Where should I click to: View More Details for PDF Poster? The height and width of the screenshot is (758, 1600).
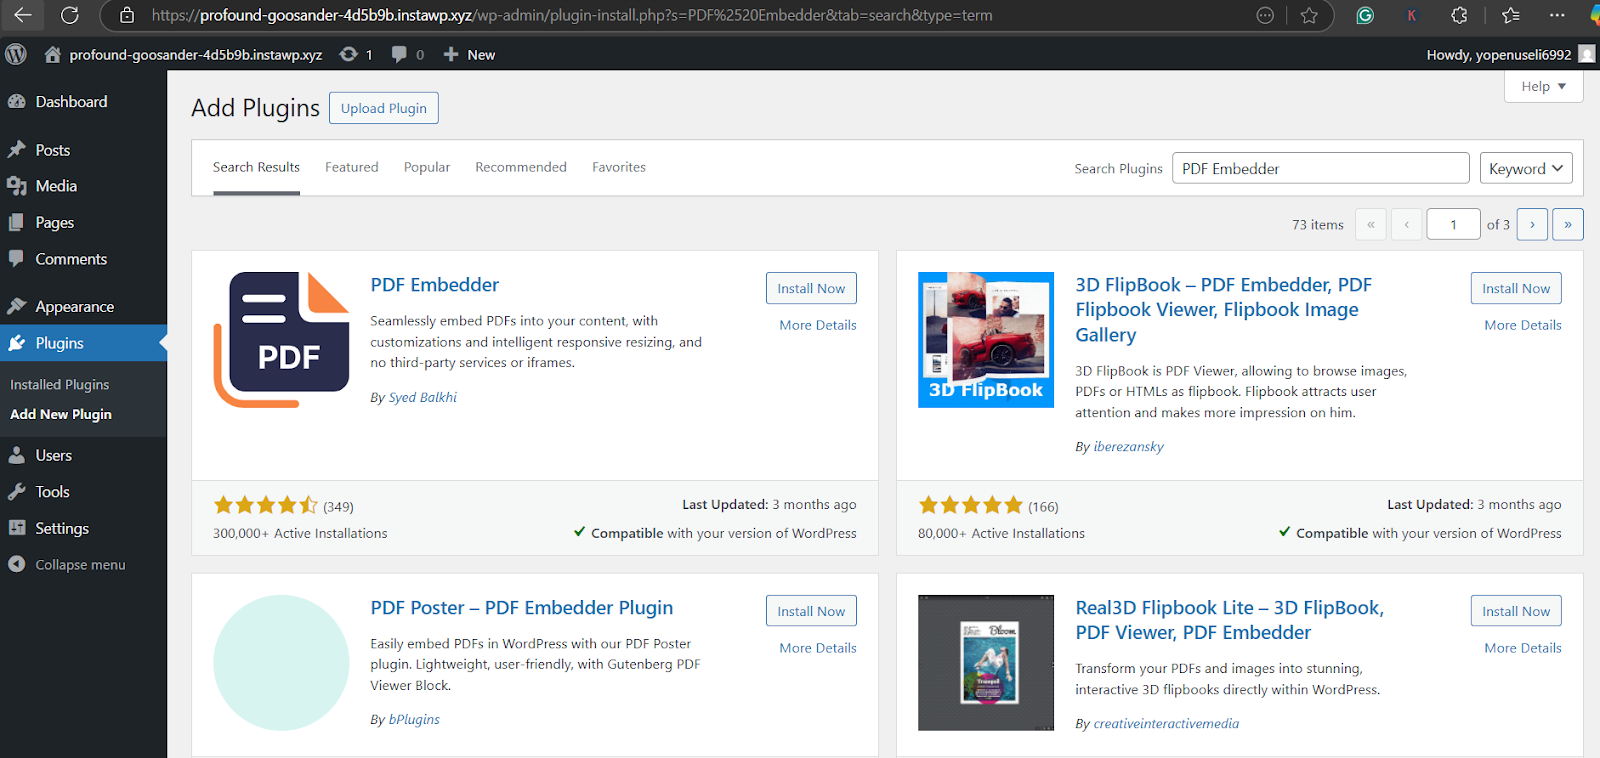click(x=818, y=648)
